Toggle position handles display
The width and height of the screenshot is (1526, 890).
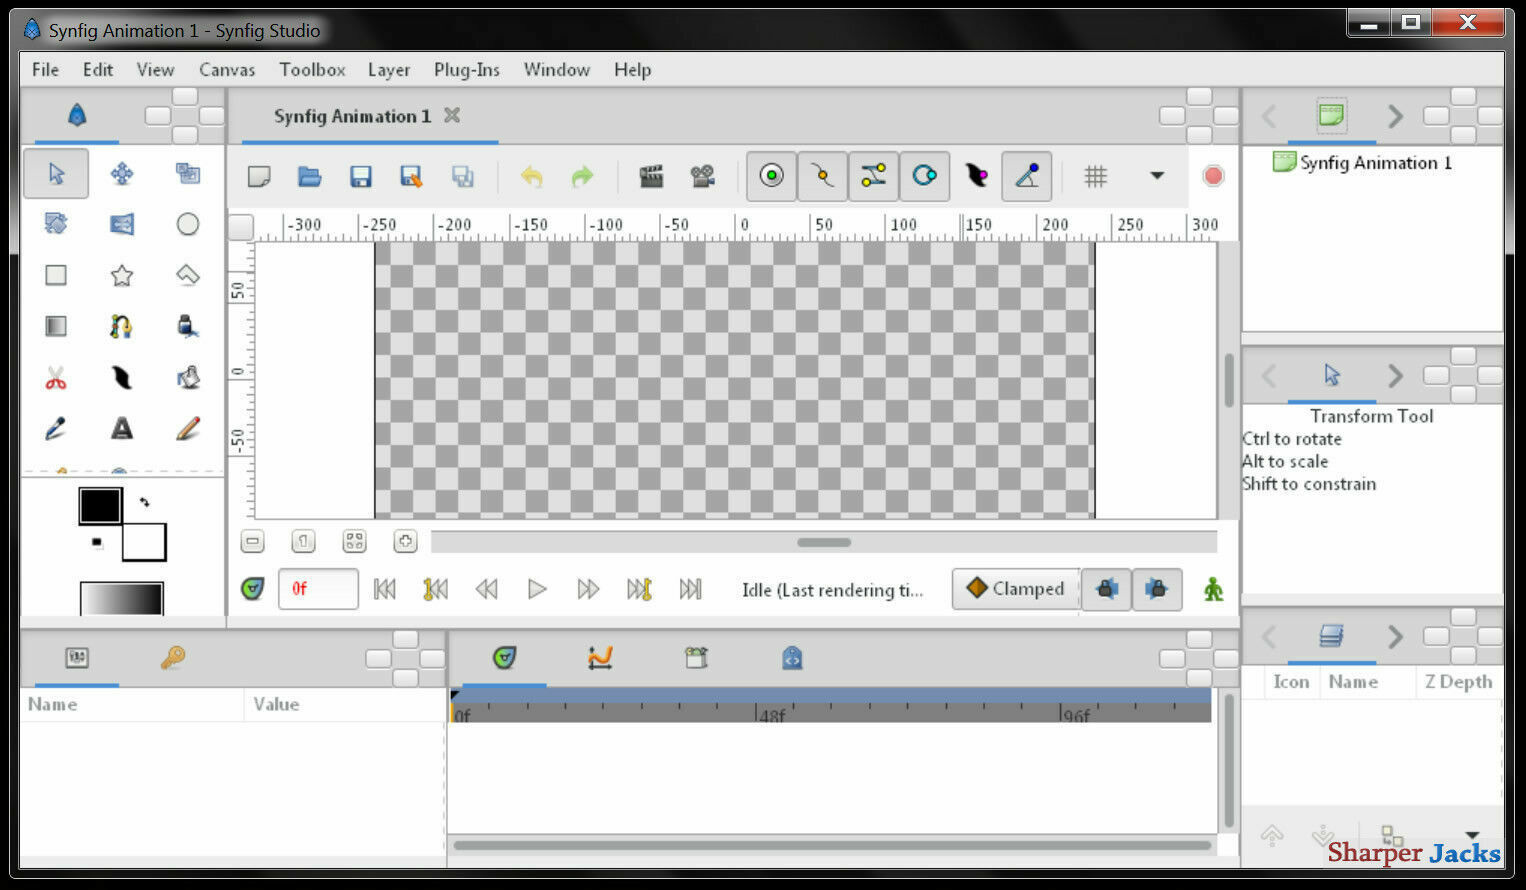pos(771,177)
